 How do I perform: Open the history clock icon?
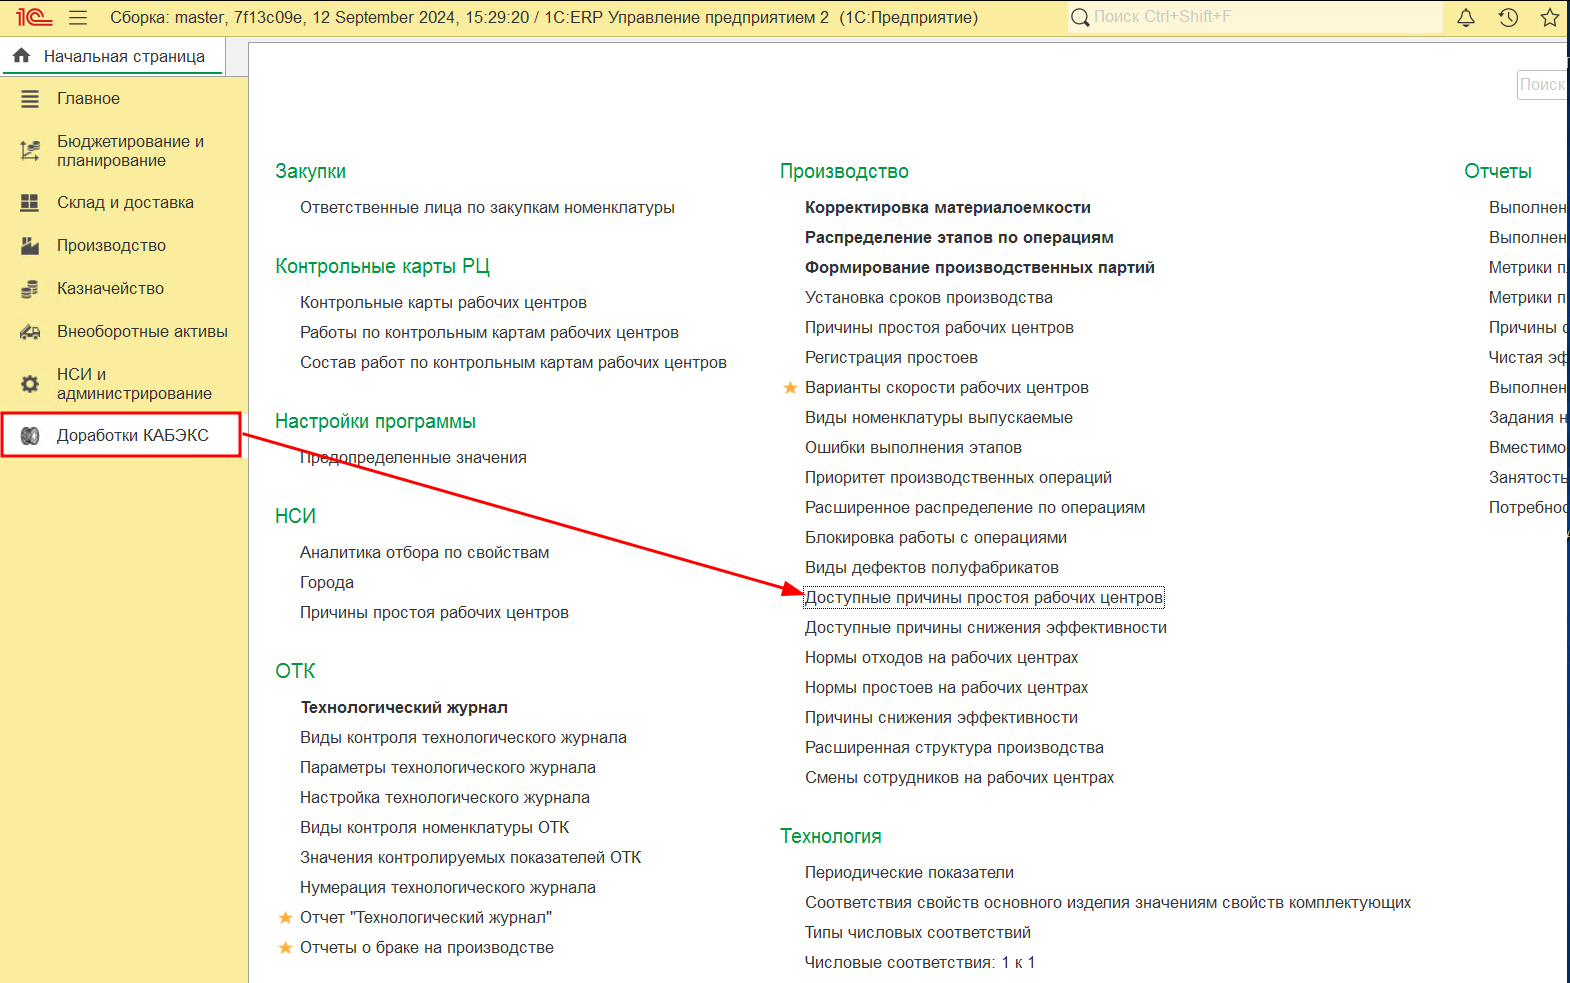1508,17
